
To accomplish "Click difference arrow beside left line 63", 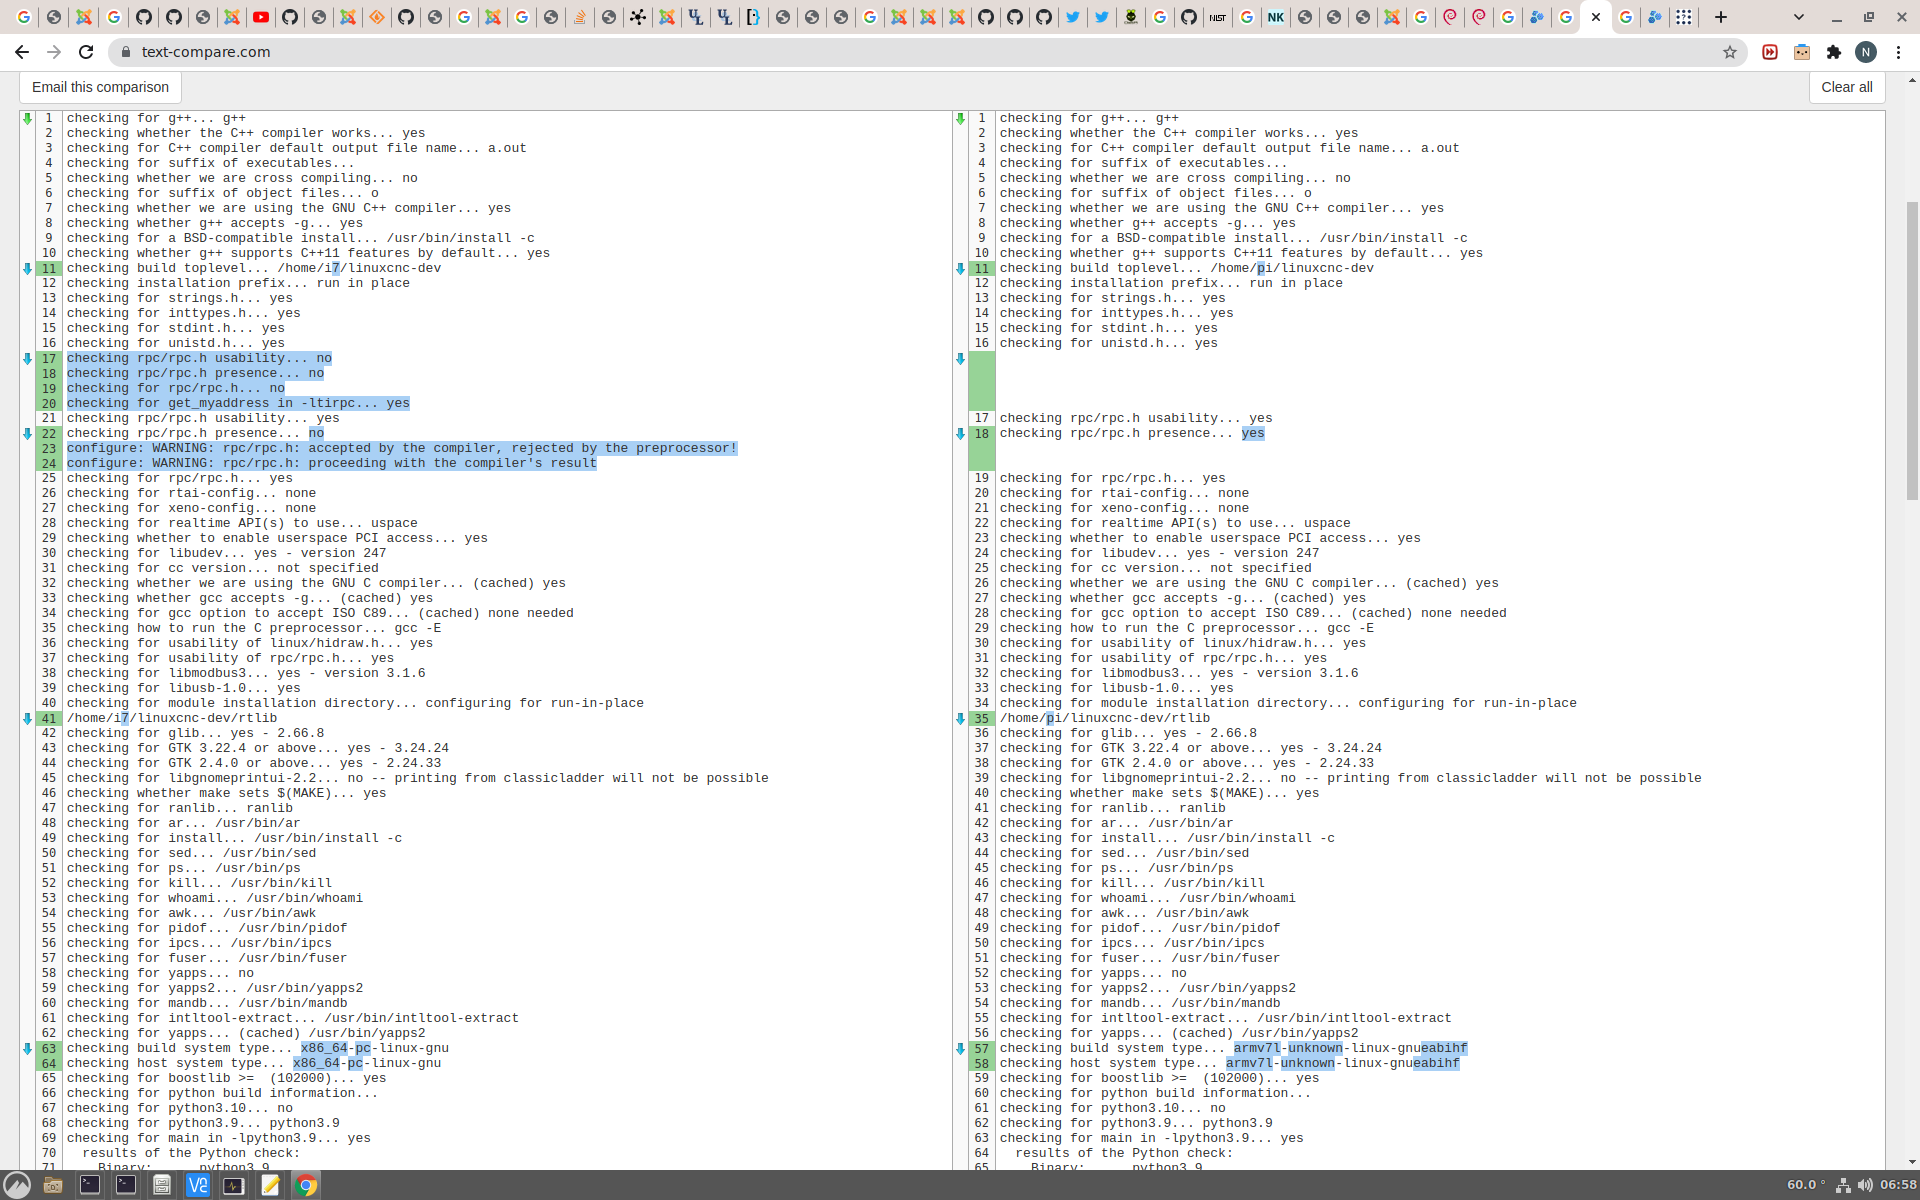I will click(x=27, y=1048).
